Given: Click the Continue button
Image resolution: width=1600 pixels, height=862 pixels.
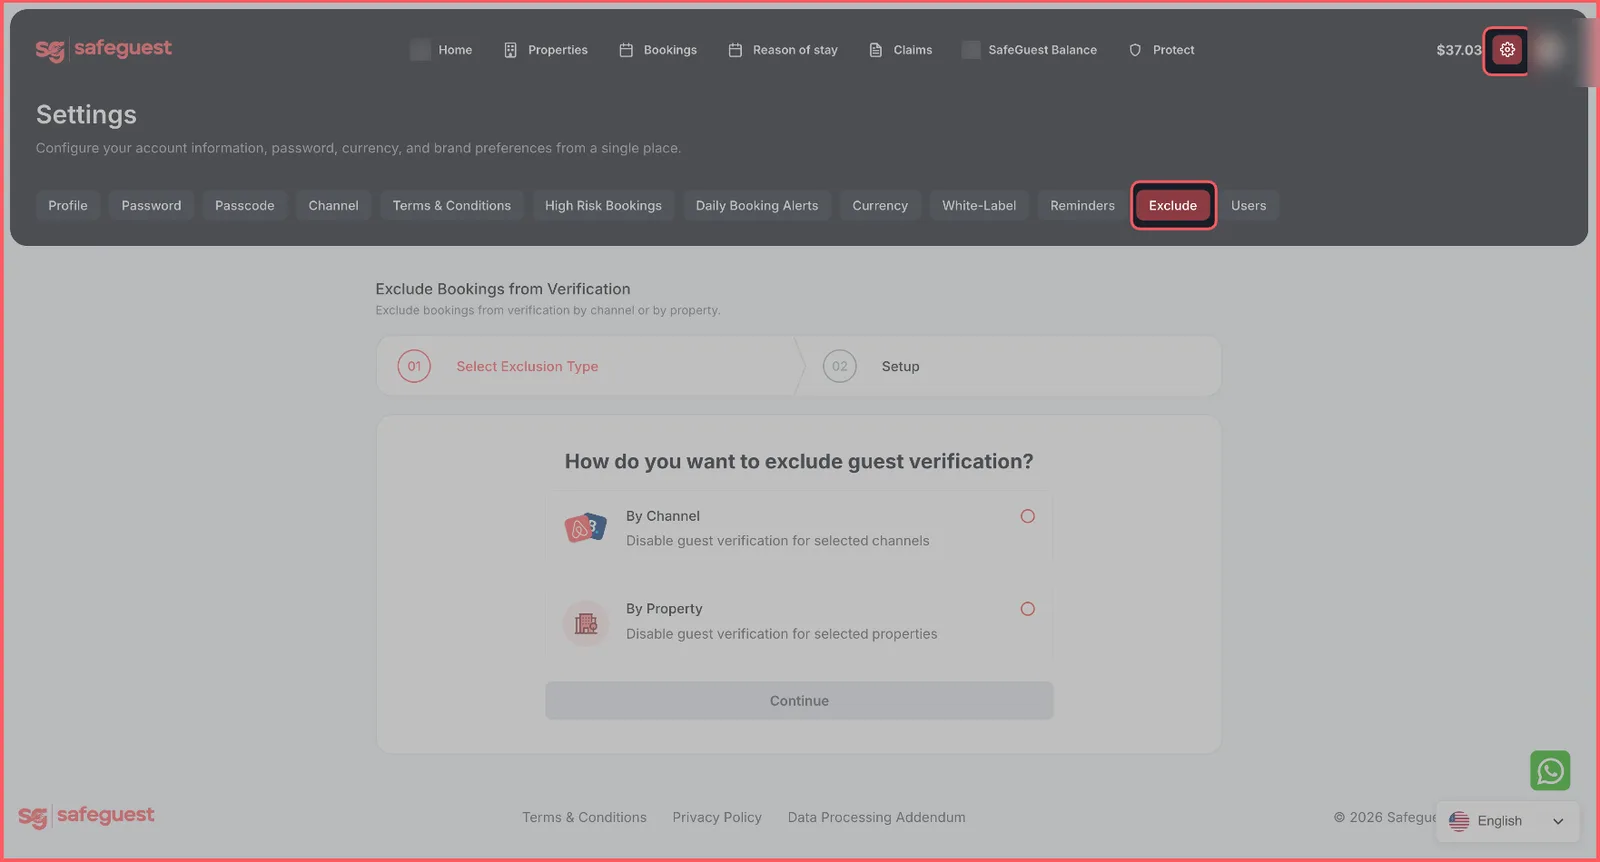Looking at the screenshot, I should coord(799,701).
